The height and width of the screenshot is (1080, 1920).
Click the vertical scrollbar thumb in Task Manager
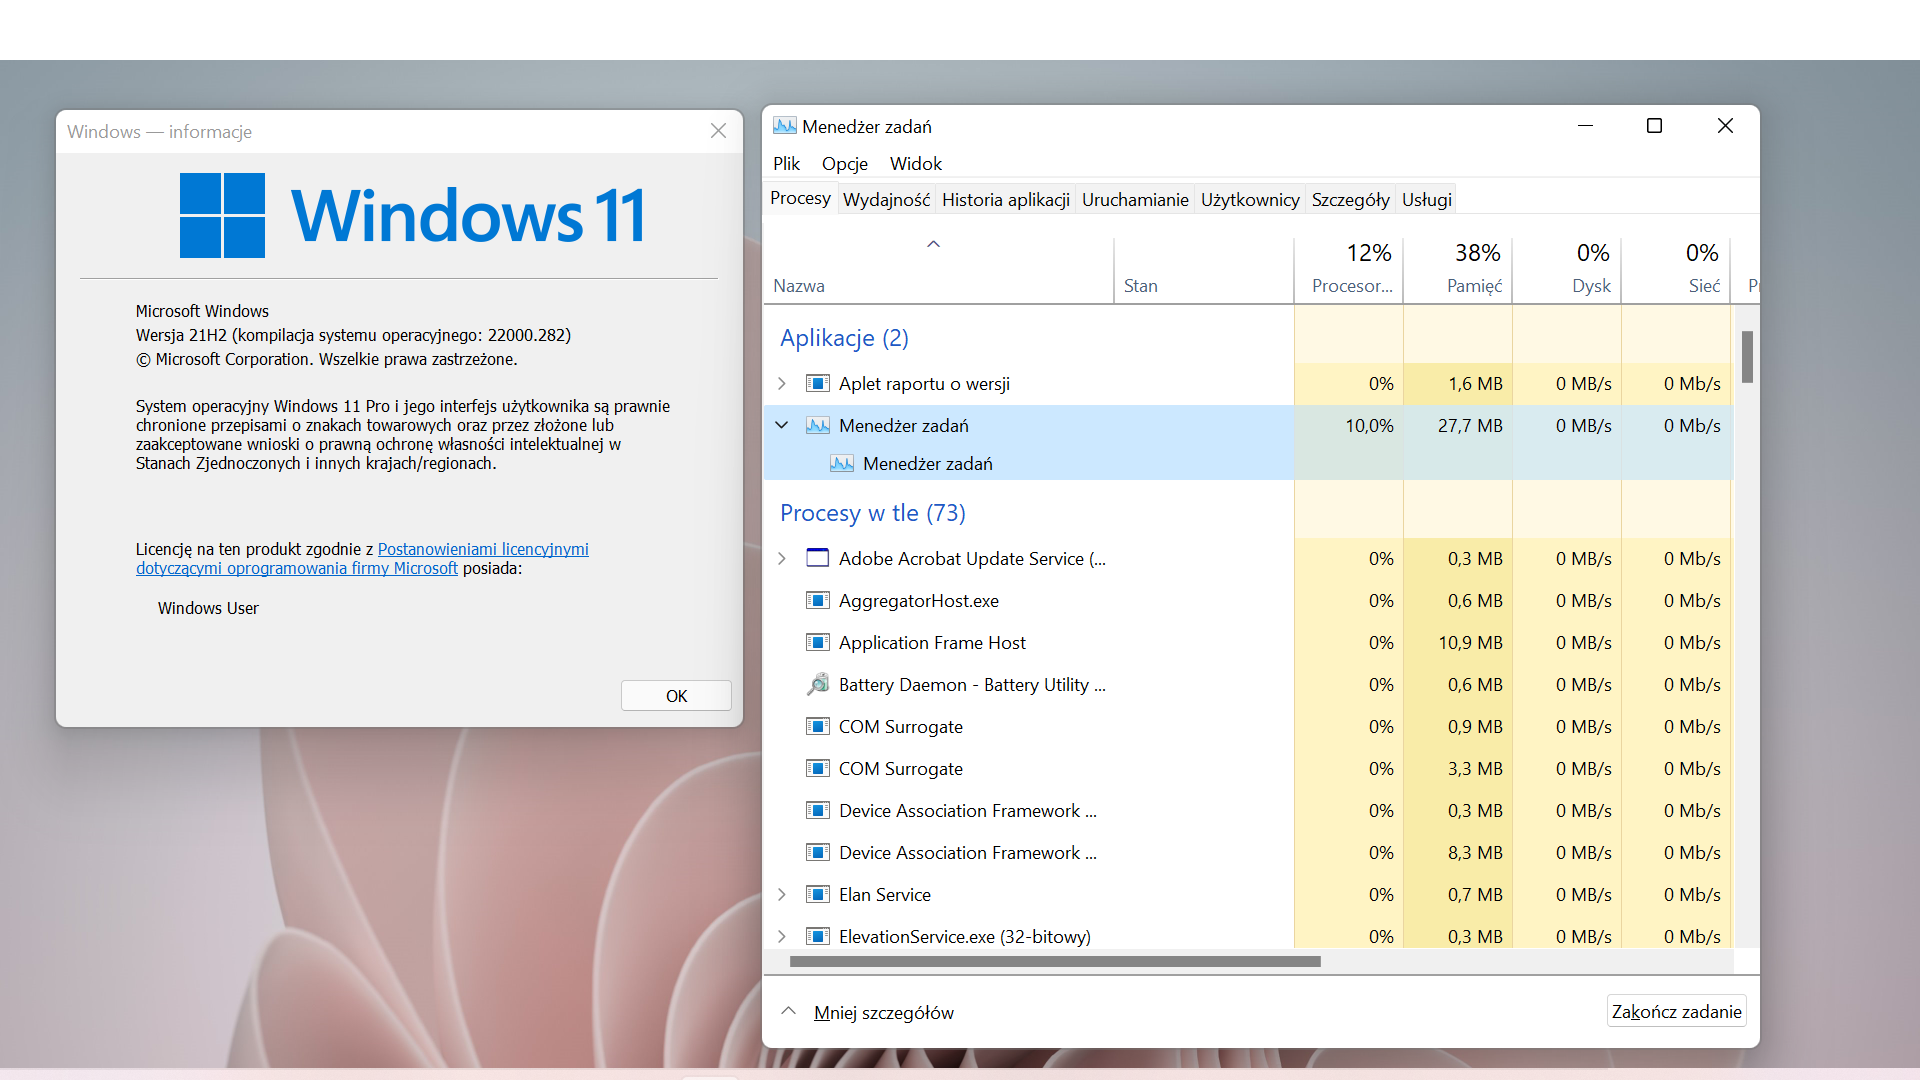pyautogui.click(x=1747, y=357)
